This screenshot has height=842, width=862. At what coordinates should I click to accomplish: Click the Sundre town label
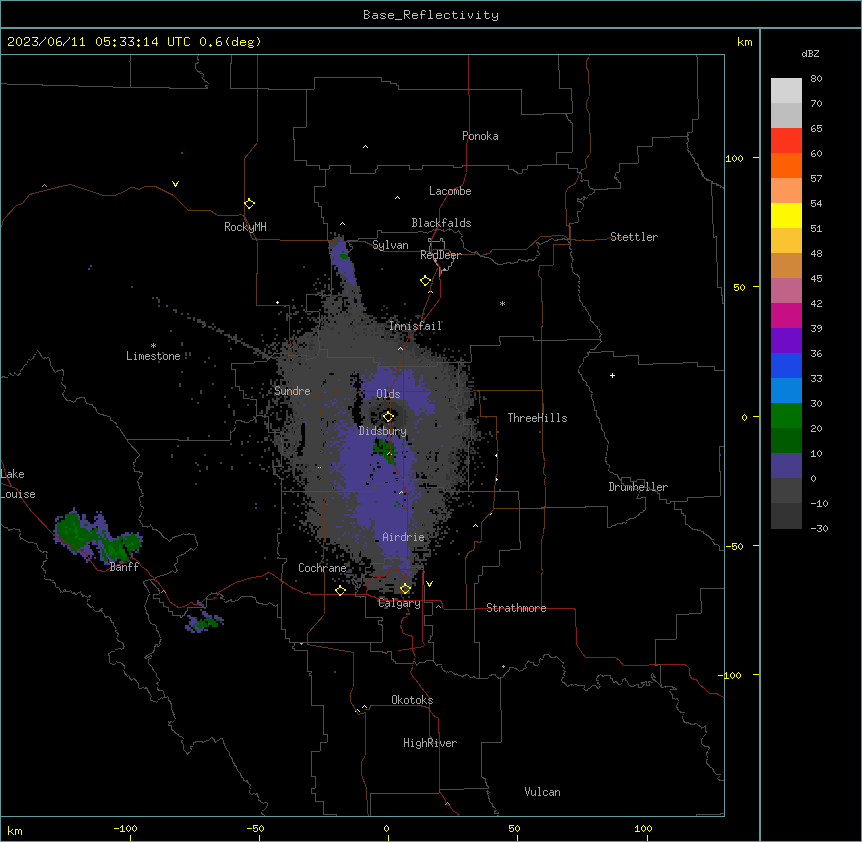[292, 391]
